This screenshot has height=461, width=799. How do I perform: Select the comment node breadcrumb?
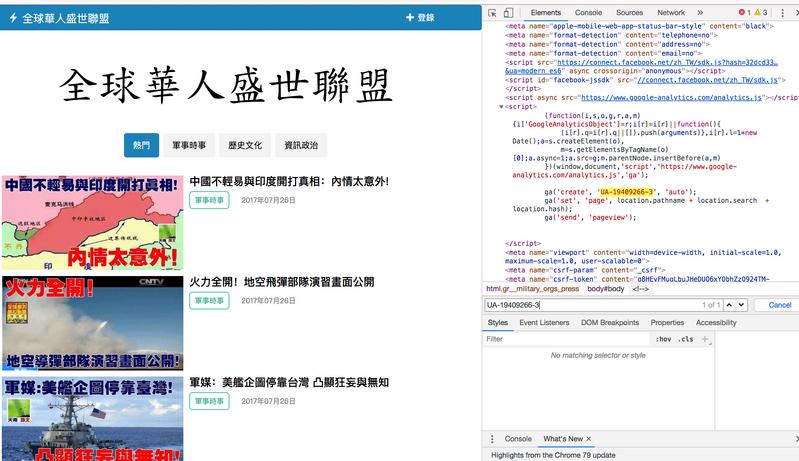pyautogui.click(x=641, y=289)
